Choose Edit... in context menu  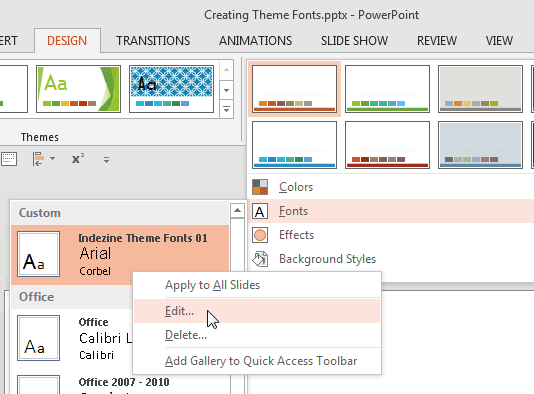[257, 311]
